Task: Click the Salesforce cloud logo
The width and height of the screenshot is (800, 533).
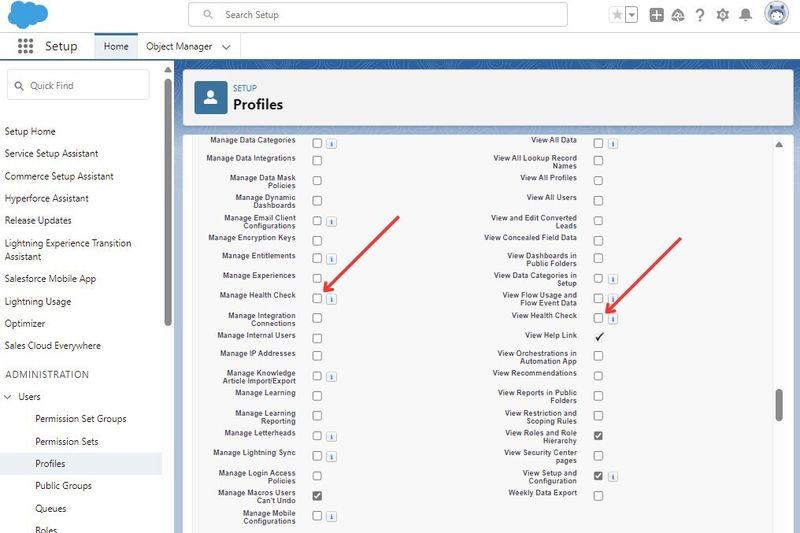Action: click(x=28, y=14)
